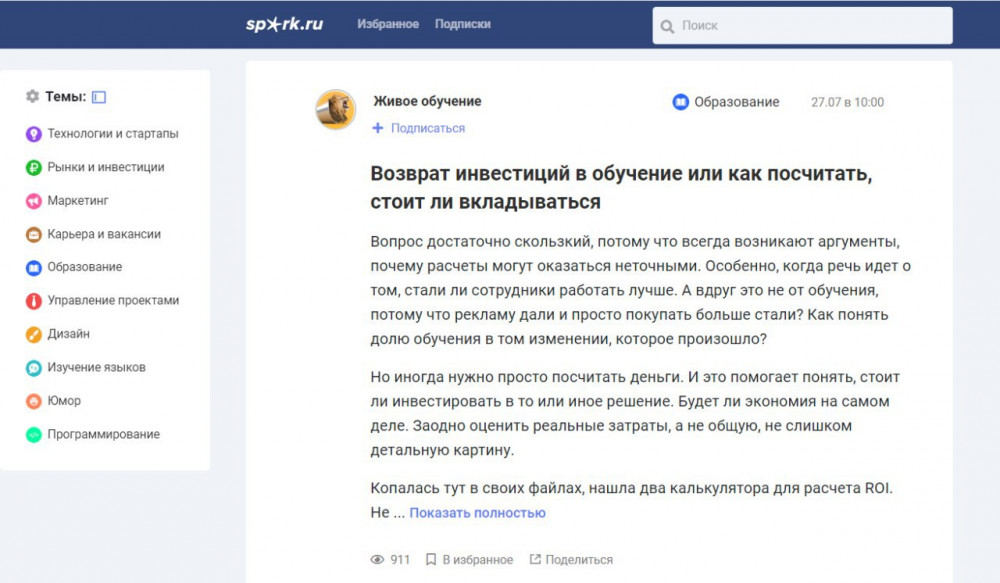Open the Подписки menu item

463,24
